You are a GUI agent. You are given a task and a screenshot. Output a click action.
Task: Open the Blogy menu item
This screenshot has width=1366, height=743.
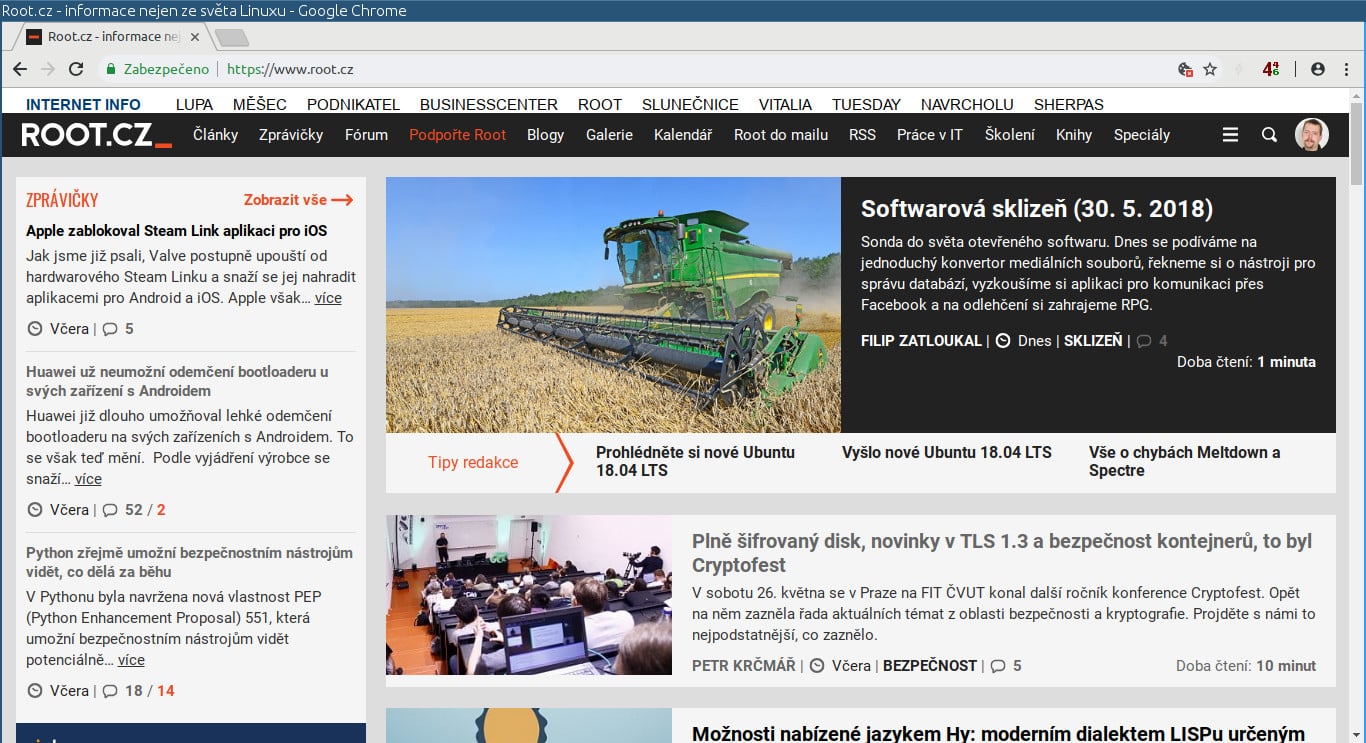(546, 135)
